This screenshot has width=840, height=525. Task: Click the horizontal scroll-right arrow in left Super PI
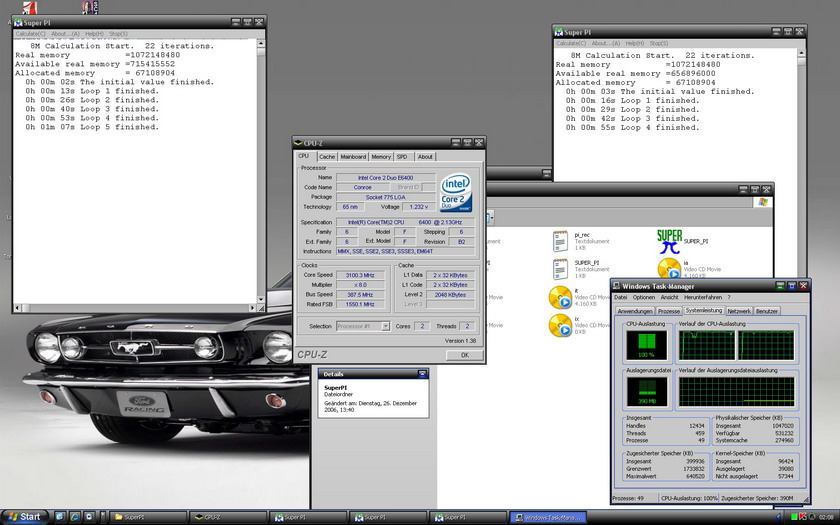pyautogui.click(x=252, y=308)
